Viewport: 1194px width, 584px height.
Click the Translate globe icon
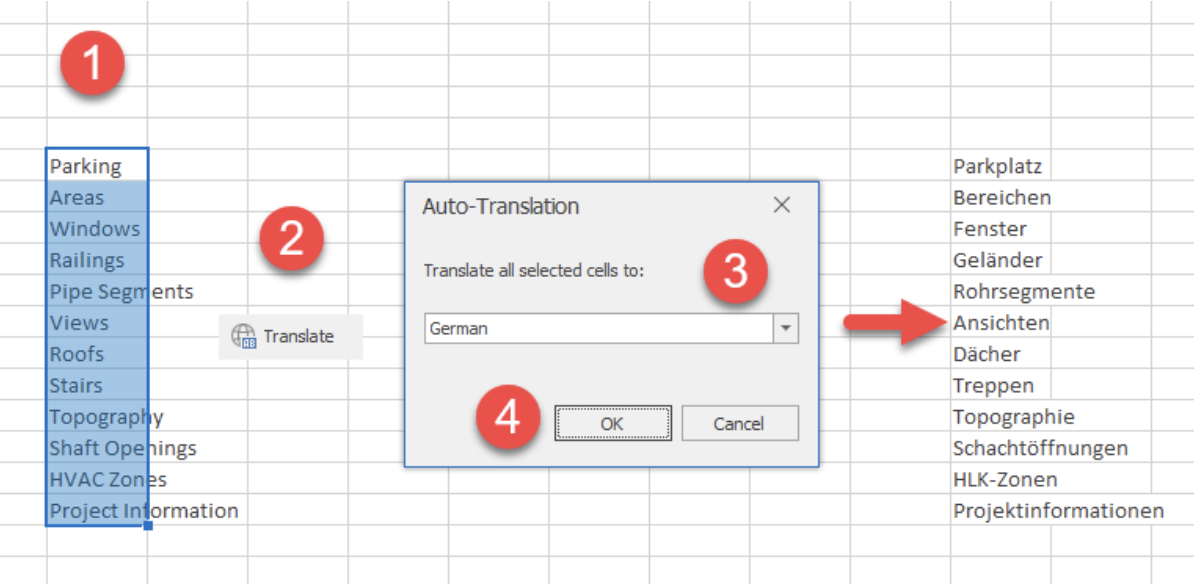pos(245,337)
